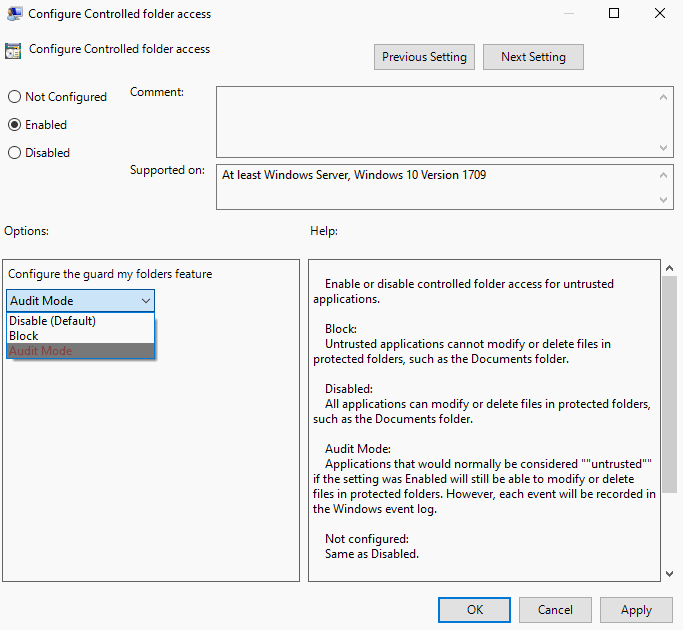Click Comment box scroll down arrow
Screen dimensions: 683x630
[663, 148]
